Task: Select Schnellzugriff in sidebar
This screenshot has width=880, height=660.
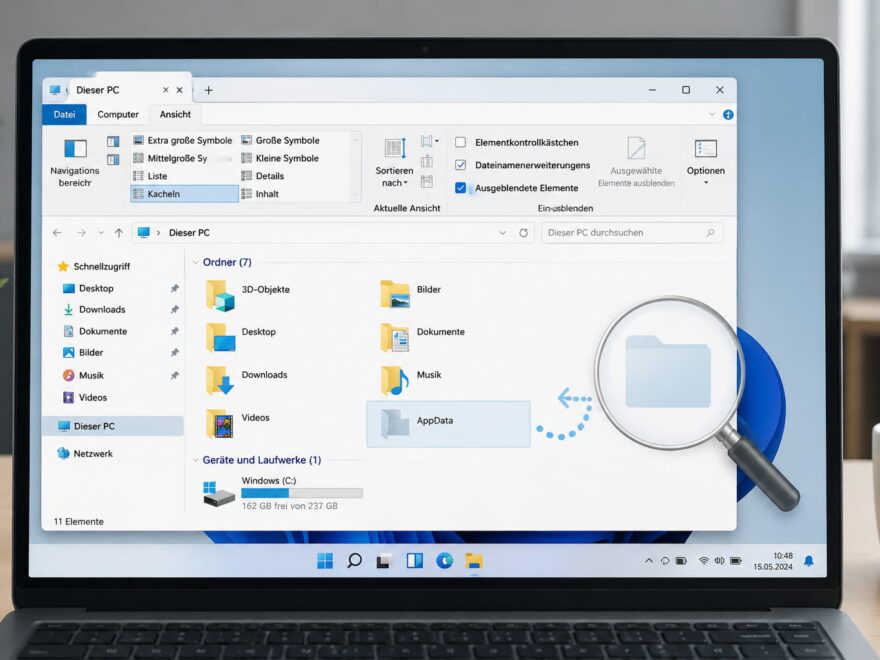Action: [x=94, y=267]
